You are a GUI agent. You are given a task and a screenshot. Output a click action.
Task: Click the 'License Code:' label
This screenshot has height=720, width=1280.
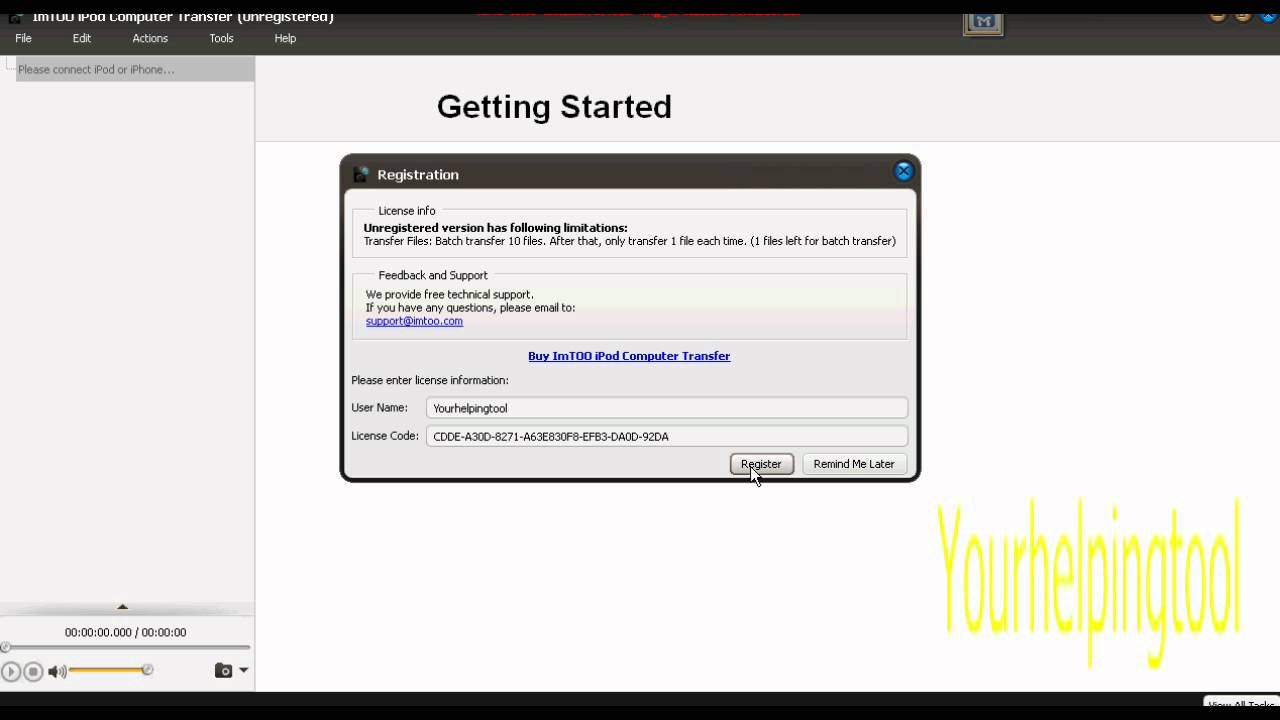[385, 436]
